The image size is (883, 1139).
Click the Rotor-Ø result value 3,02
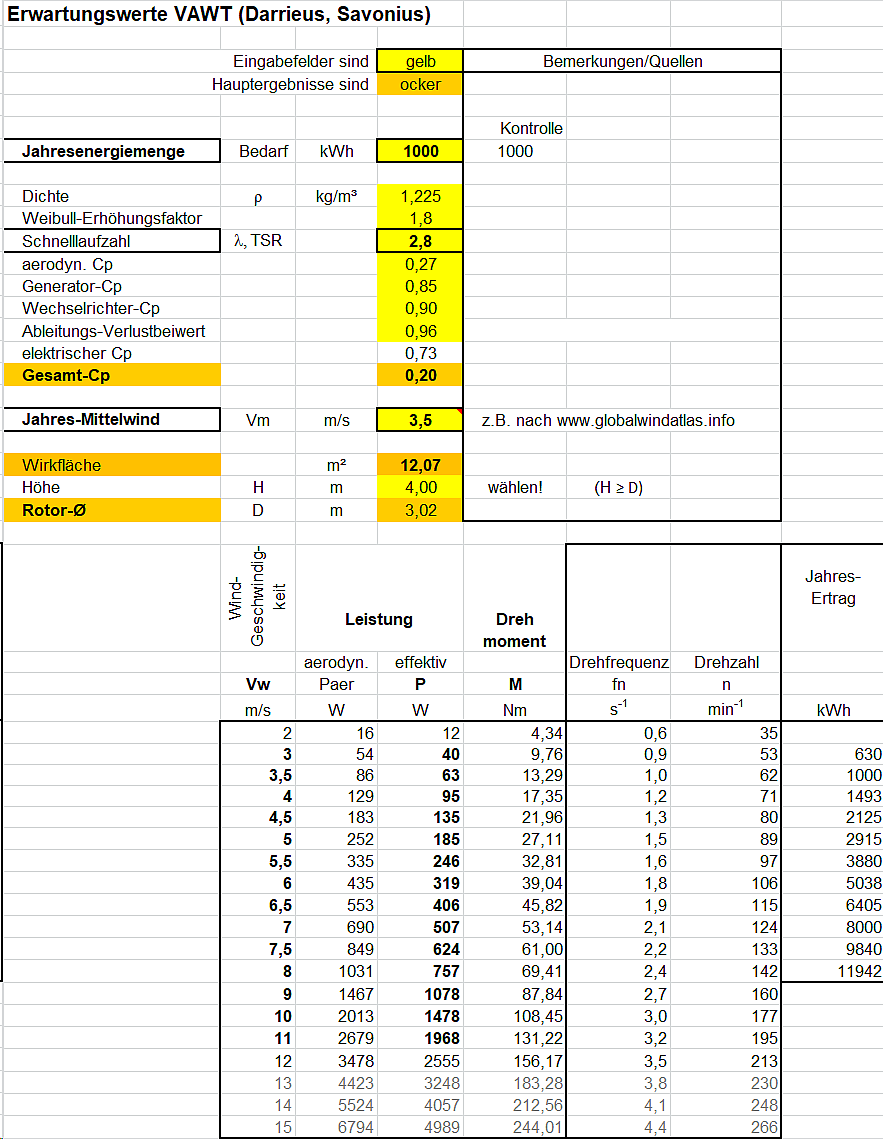[420, 510]
